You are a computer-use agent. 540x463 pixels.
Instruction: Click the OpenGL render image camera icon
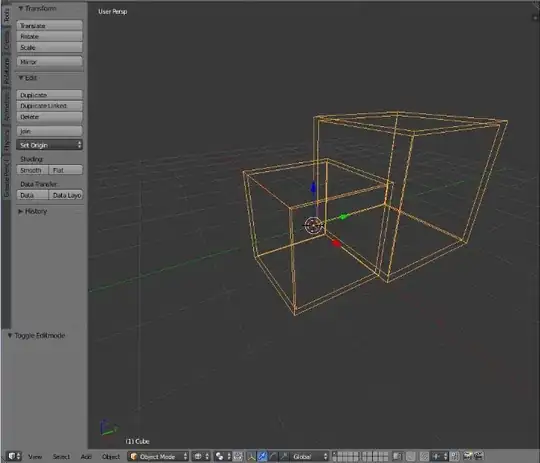click(468, 456)
